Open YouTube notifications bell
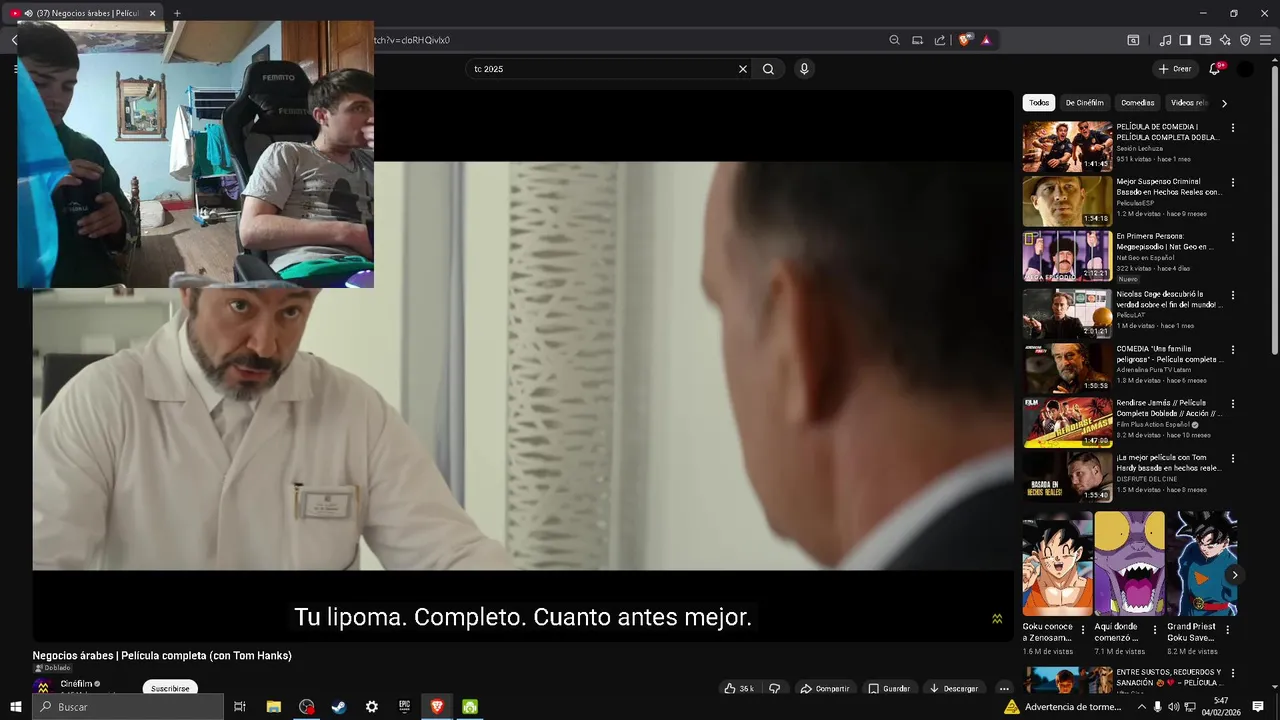 pyautogui.click(x=1215, y=69)
